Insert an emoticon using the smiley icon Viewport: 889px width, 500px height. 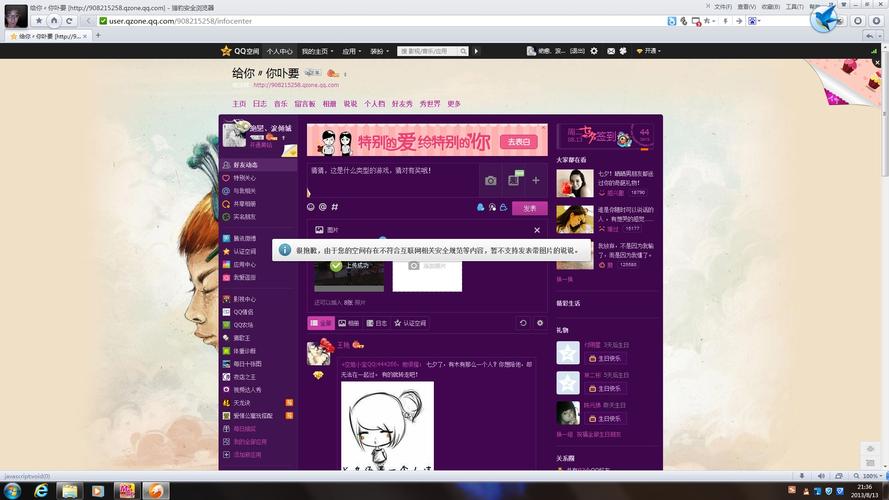click(x=311, y=207)
